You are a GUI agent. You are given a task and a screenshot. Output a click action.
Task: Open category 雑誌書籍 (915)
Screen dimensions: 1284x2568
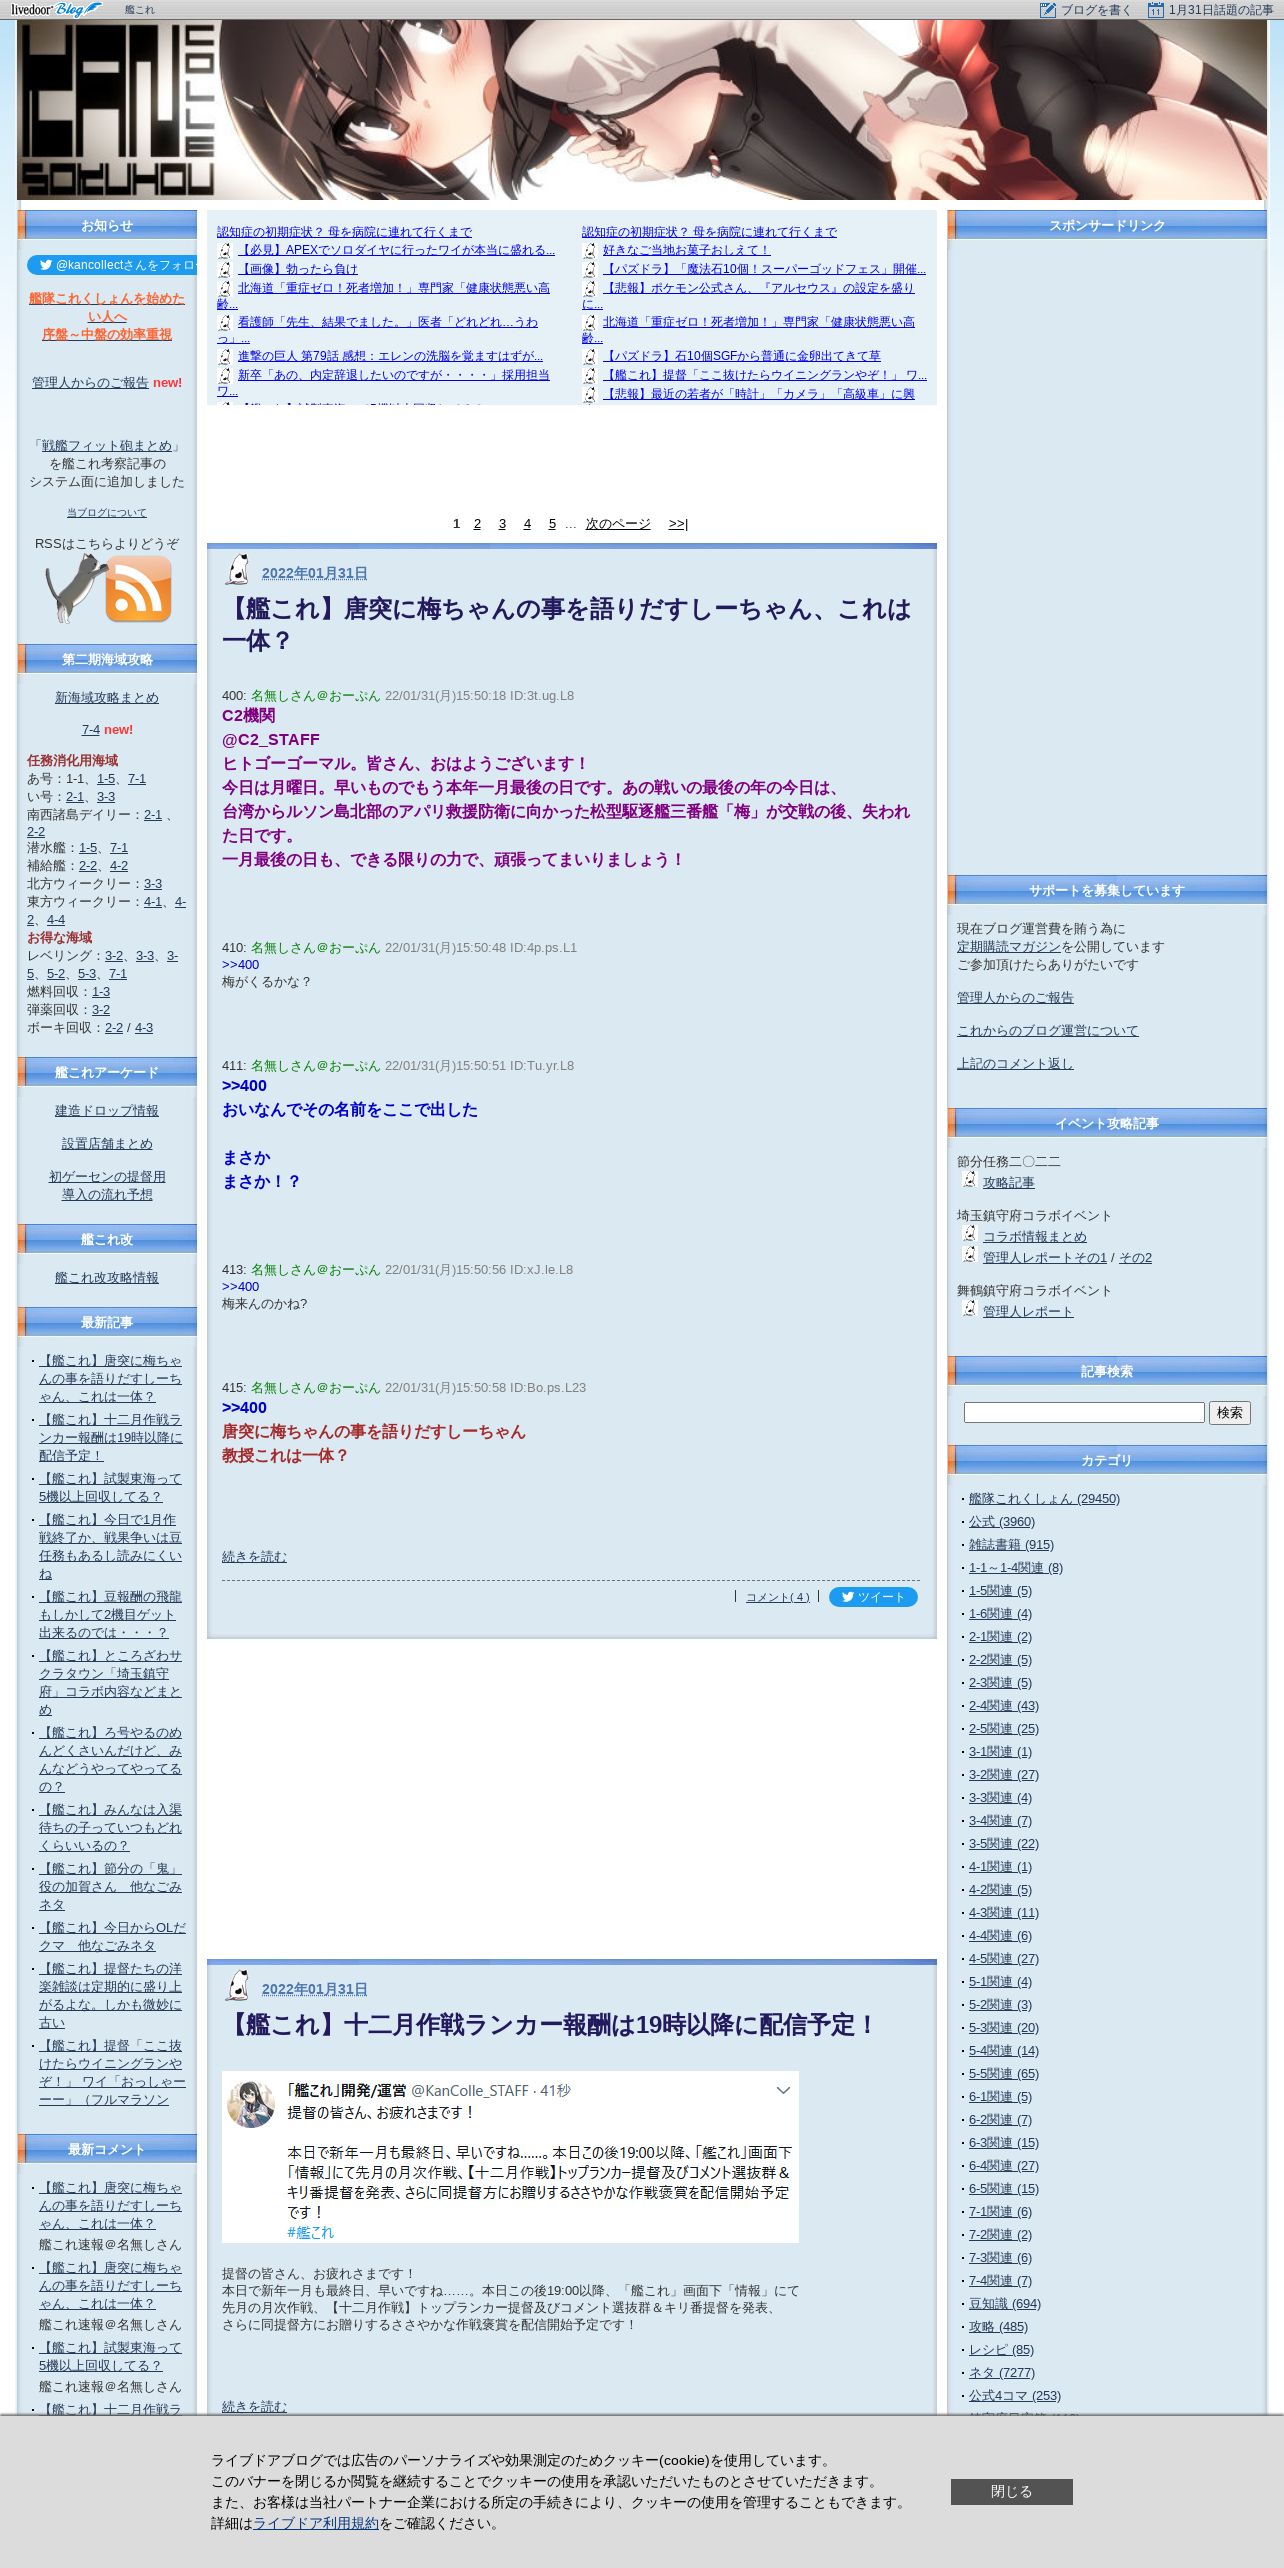point(1011,1545)
